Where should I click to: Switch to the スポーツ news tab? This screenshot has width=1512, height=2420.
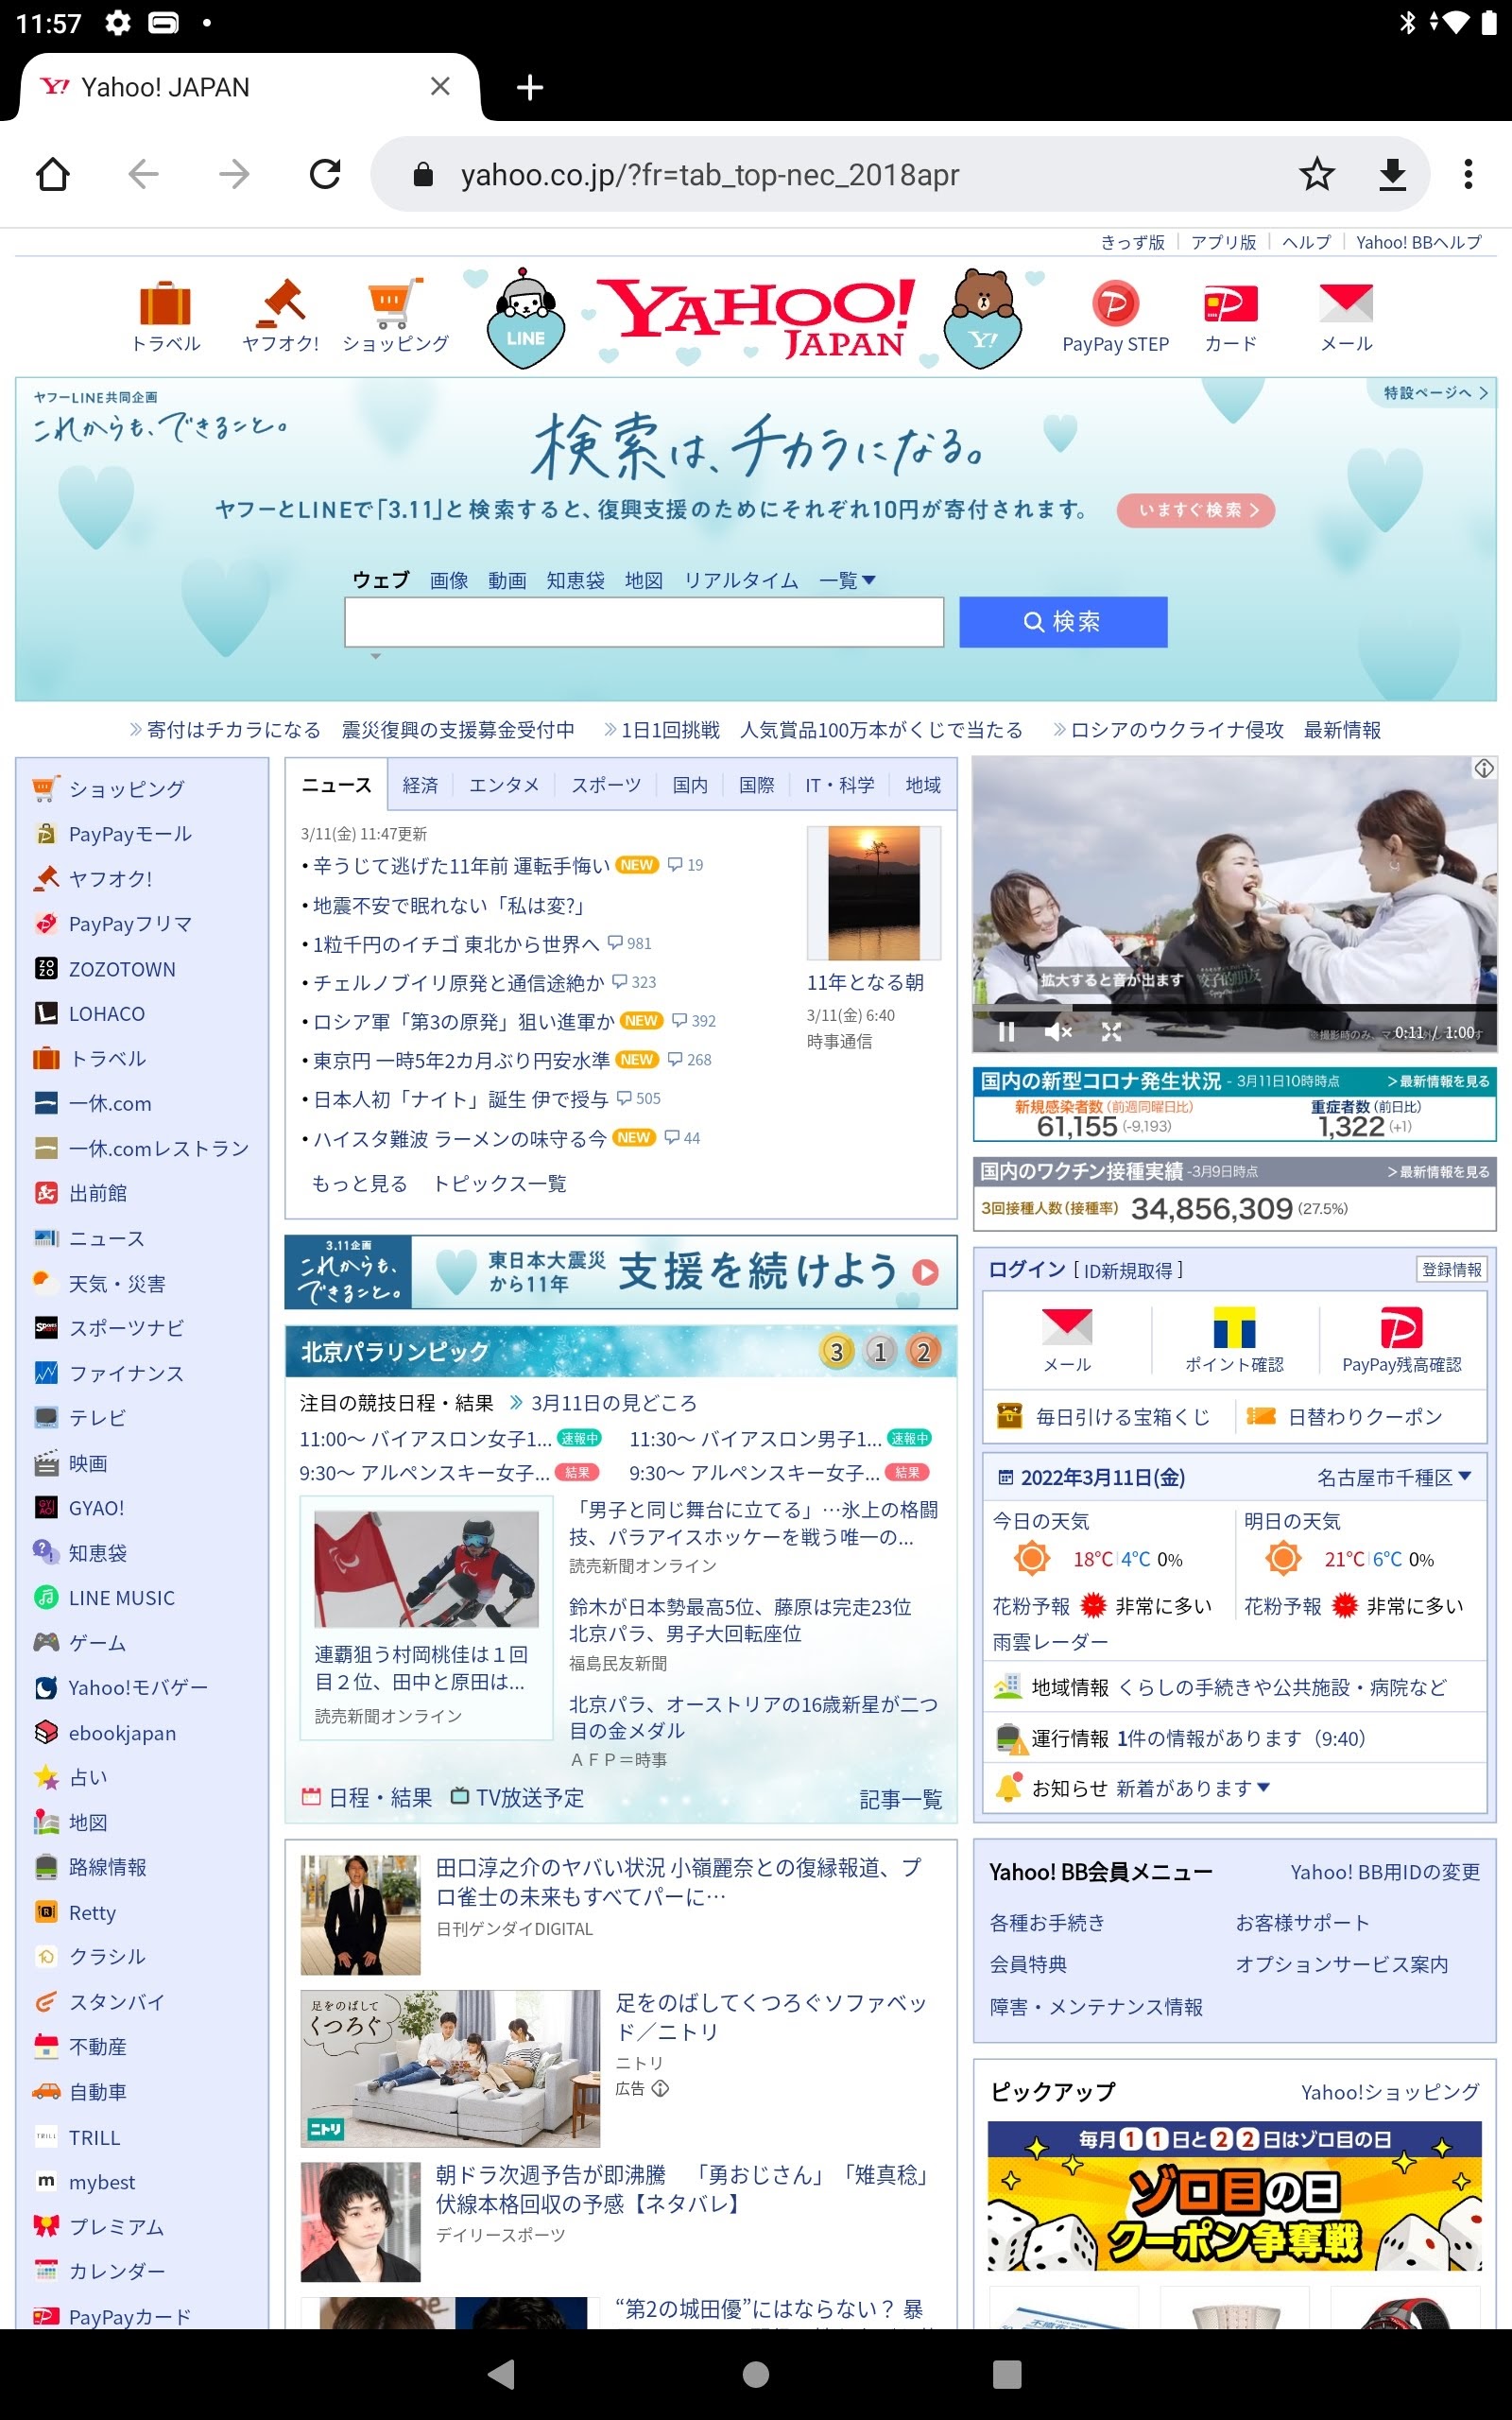(x=606, y=785)
